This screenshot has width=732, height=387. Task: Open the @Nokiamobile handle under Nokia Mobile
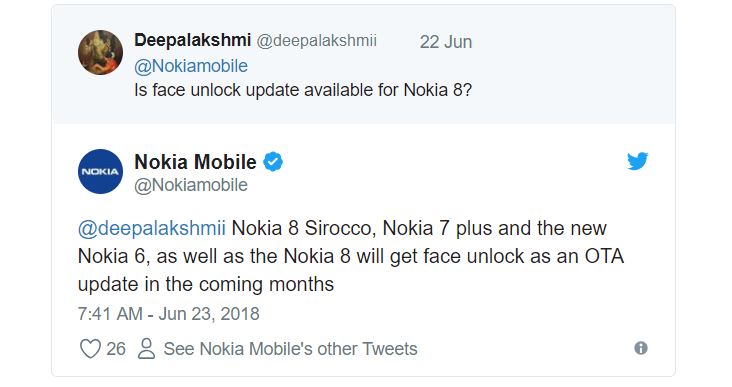[x=191, y=185]
